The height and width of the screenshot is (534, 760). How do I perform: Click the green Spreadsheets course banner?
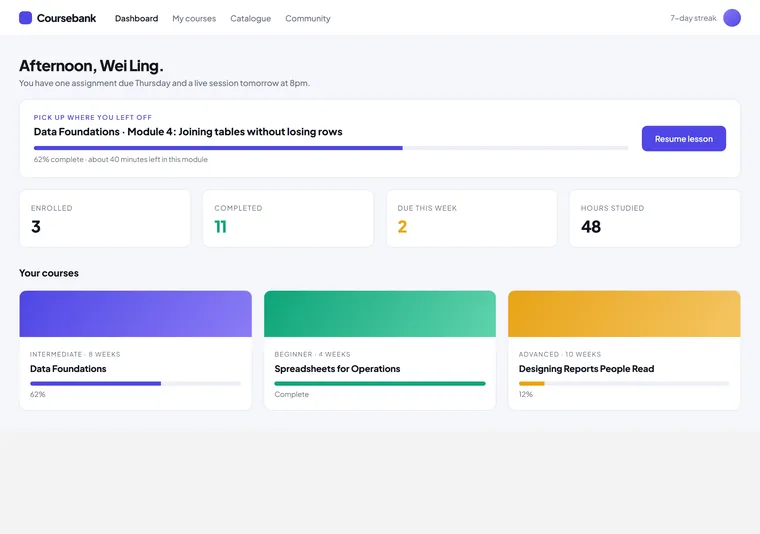pyautogui.click(x=380, y=314)
